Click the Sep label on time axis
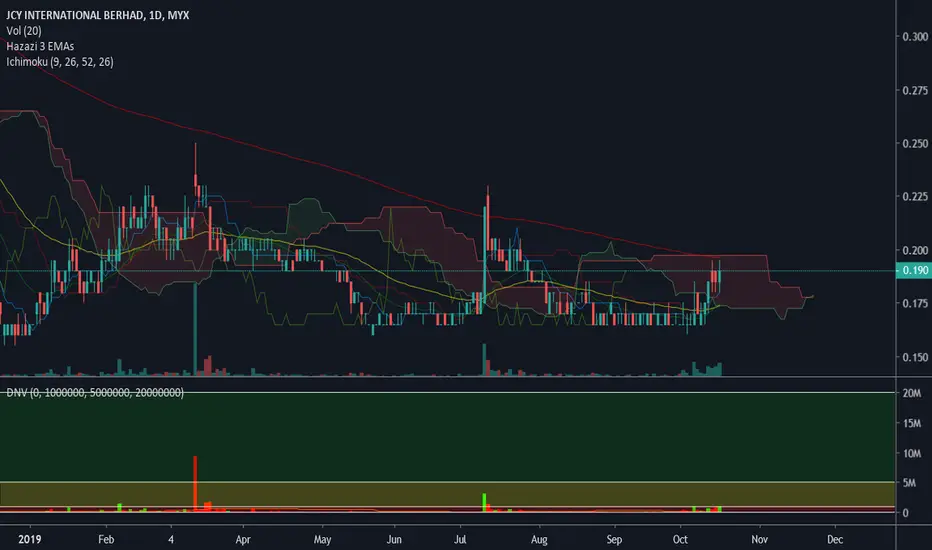Image resolution: width=932 pixels, height=550 pixels. pyautogui.click(x=614, y=539)
